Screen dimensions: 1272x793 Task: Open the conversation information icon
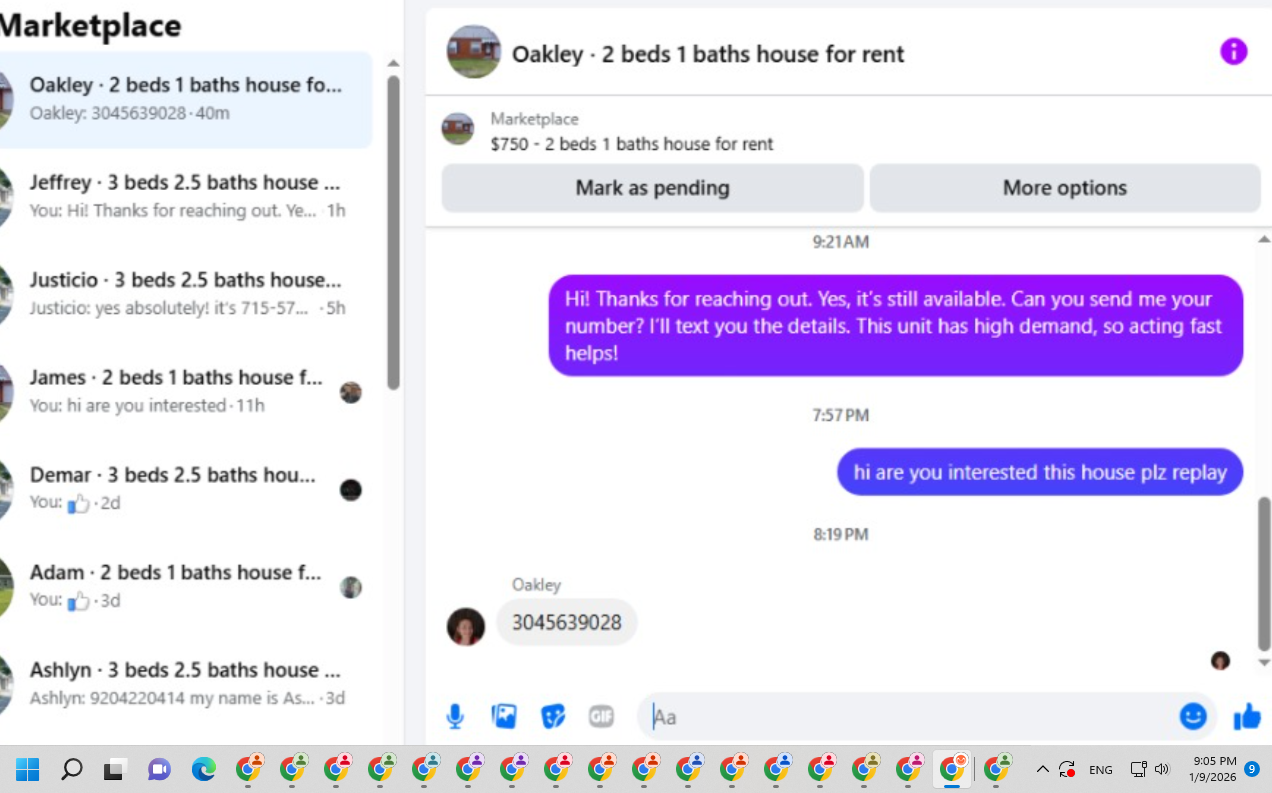(1234, 52)
